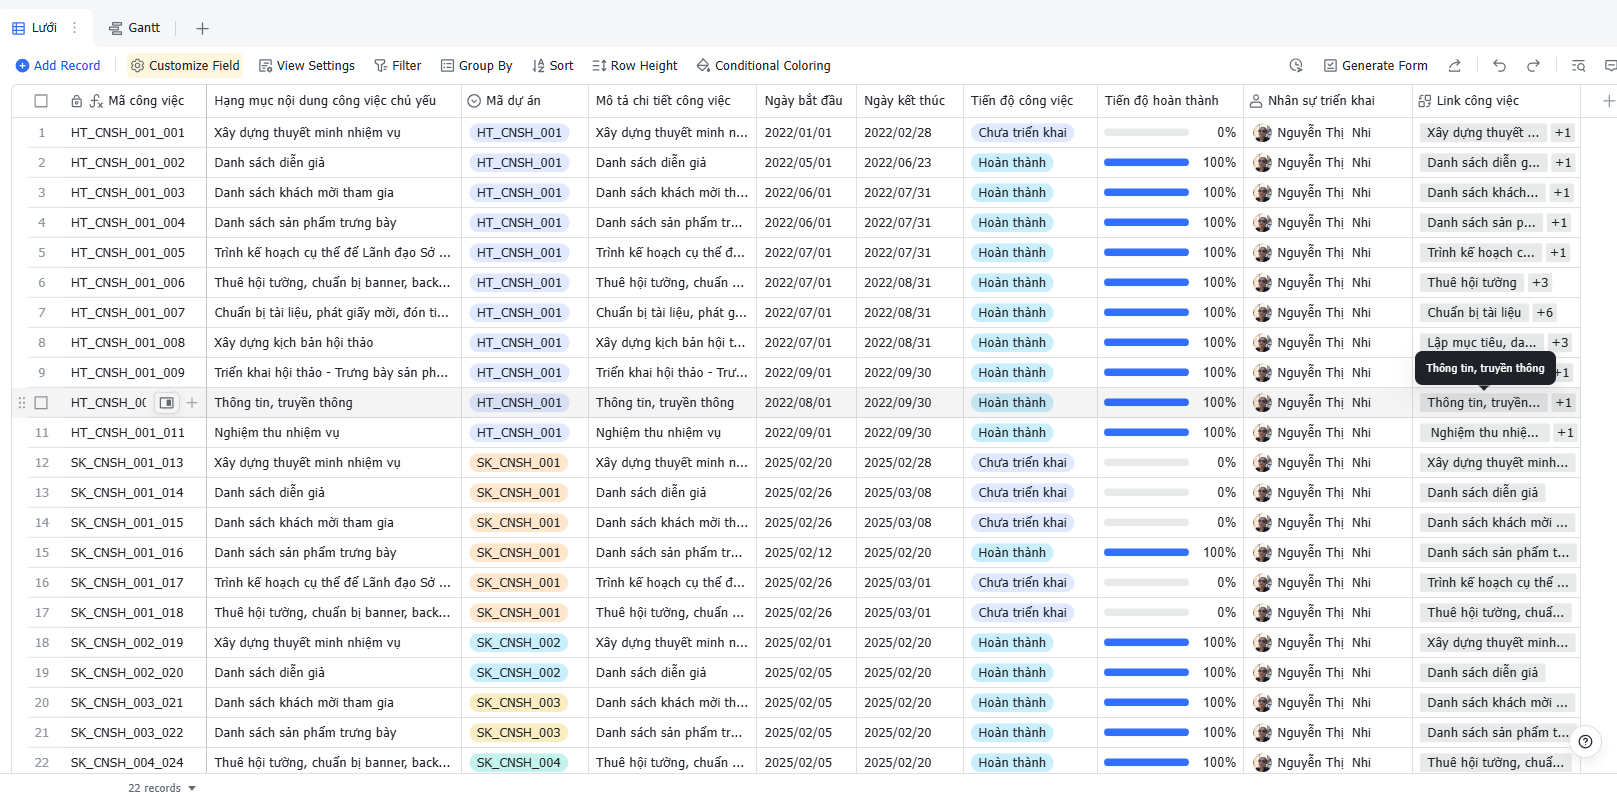Image resolution: width=1617 pixels, height=792 pixels.
Task: Click the HT_CNSH_001 tag in row 1
Action: 519,132
